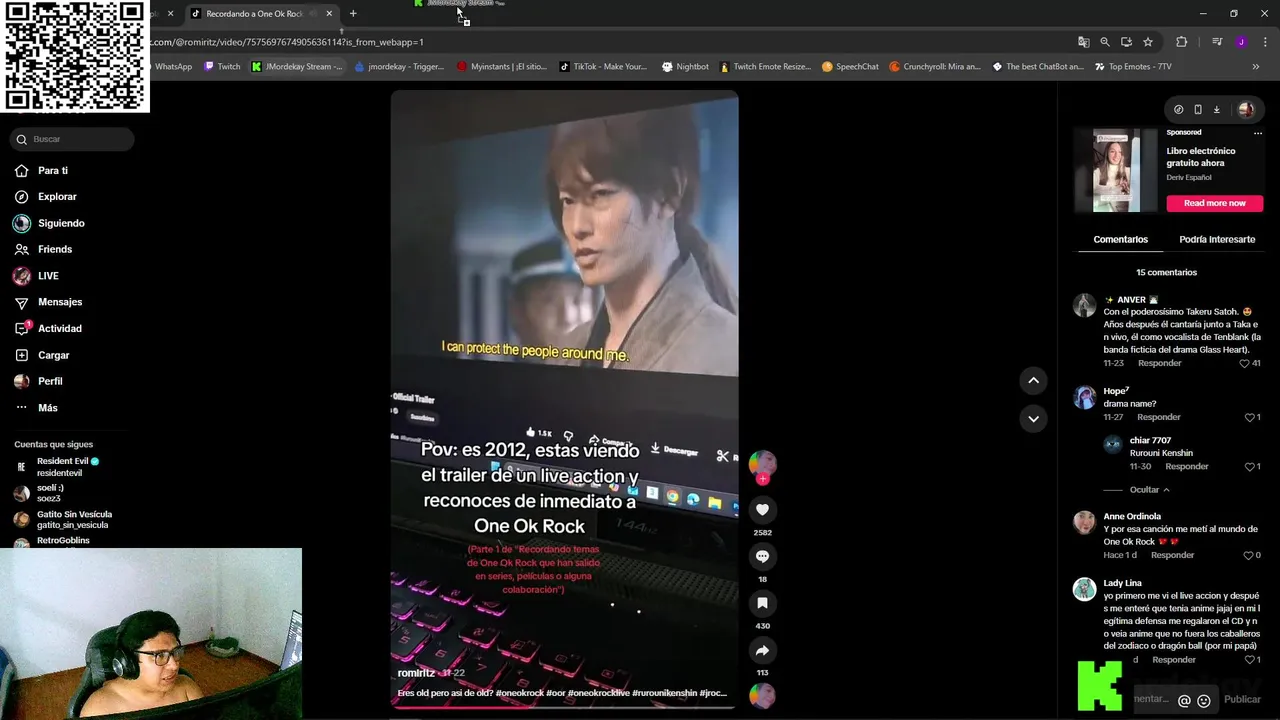Click the add comment text field
Viewport: 1280px width, 720px height.
pos(1150,700)
